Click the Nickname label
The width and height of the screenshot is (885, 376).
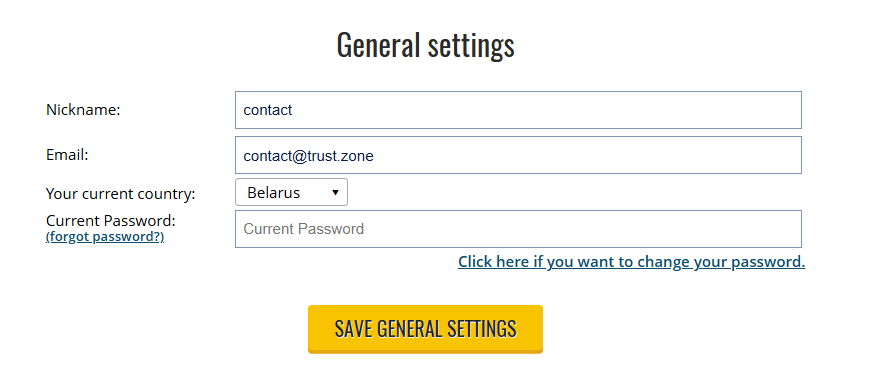(84, 110)
